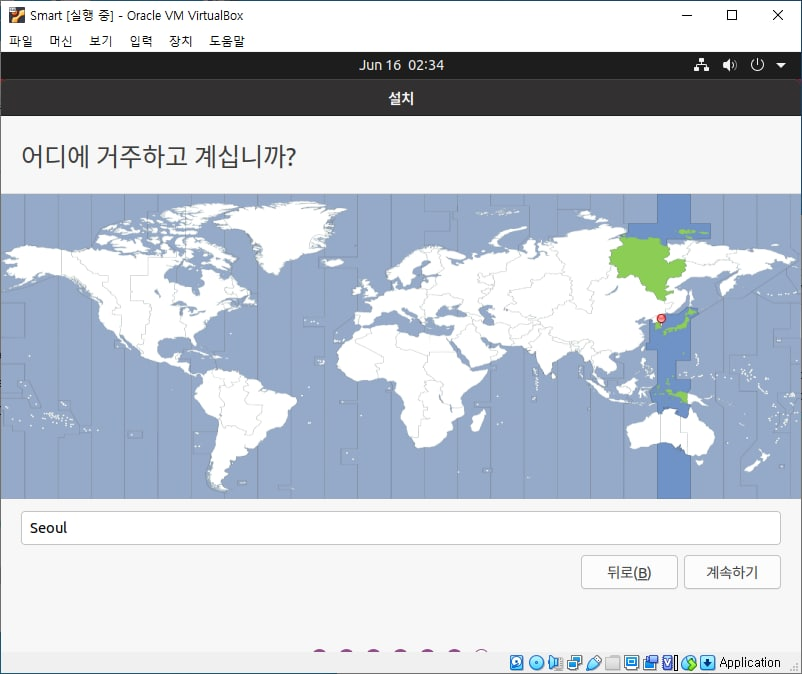The height and width of the screenshot is (674, 802).
Task: Click the recording status icon
Action: click(651, 663)
